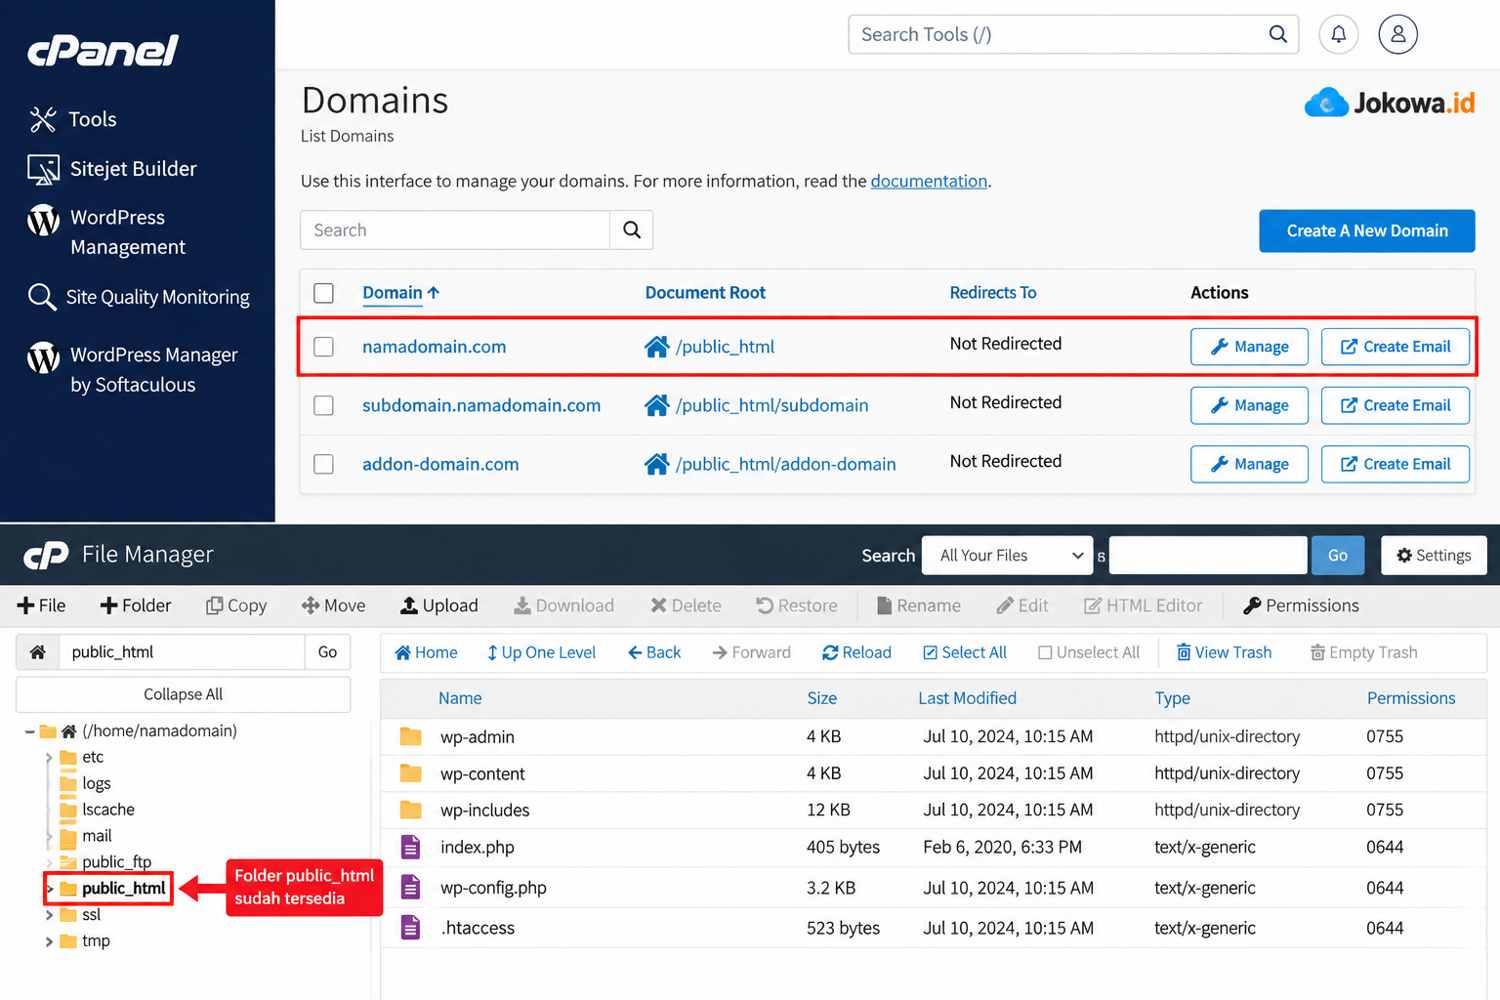
Task: Check the namadomain.com row checkbox
Action: pos(323,347)
